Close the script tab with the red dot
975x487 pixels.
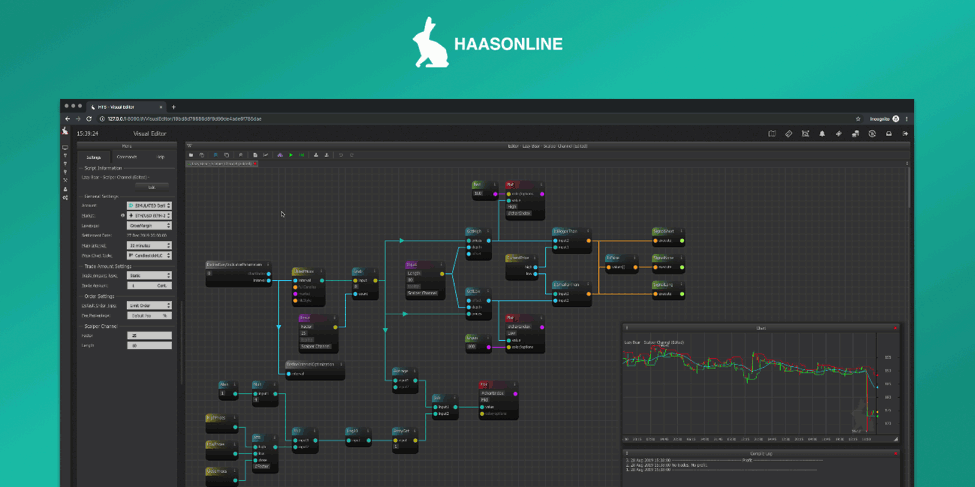(x=255, y=164)
